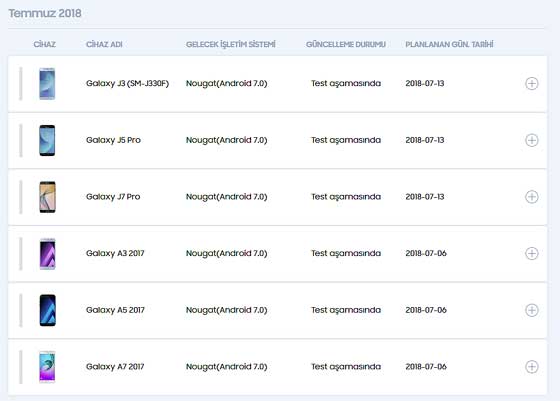
Task: Click Nougat(Android 7.0) in Galaxy J7 Pro row
Action: click(x=226, y=197)
